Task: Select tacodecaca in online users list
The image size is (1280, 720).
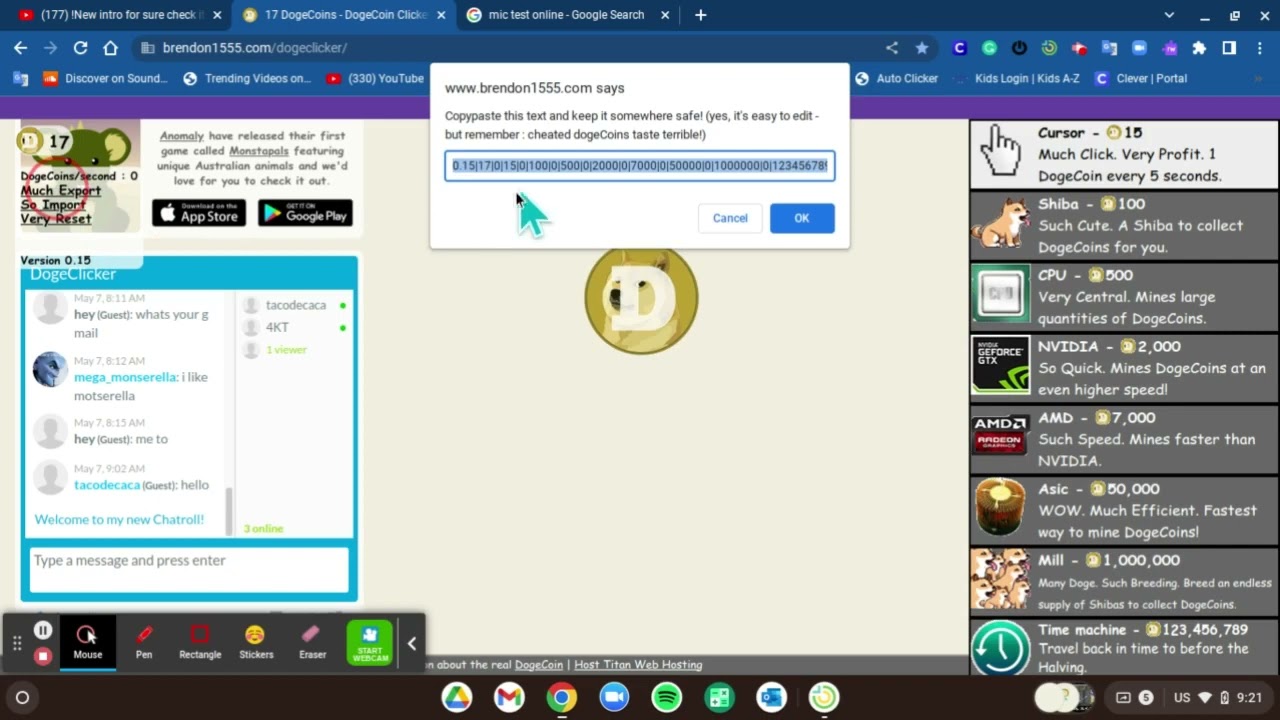Action: (x=296, y=305)
